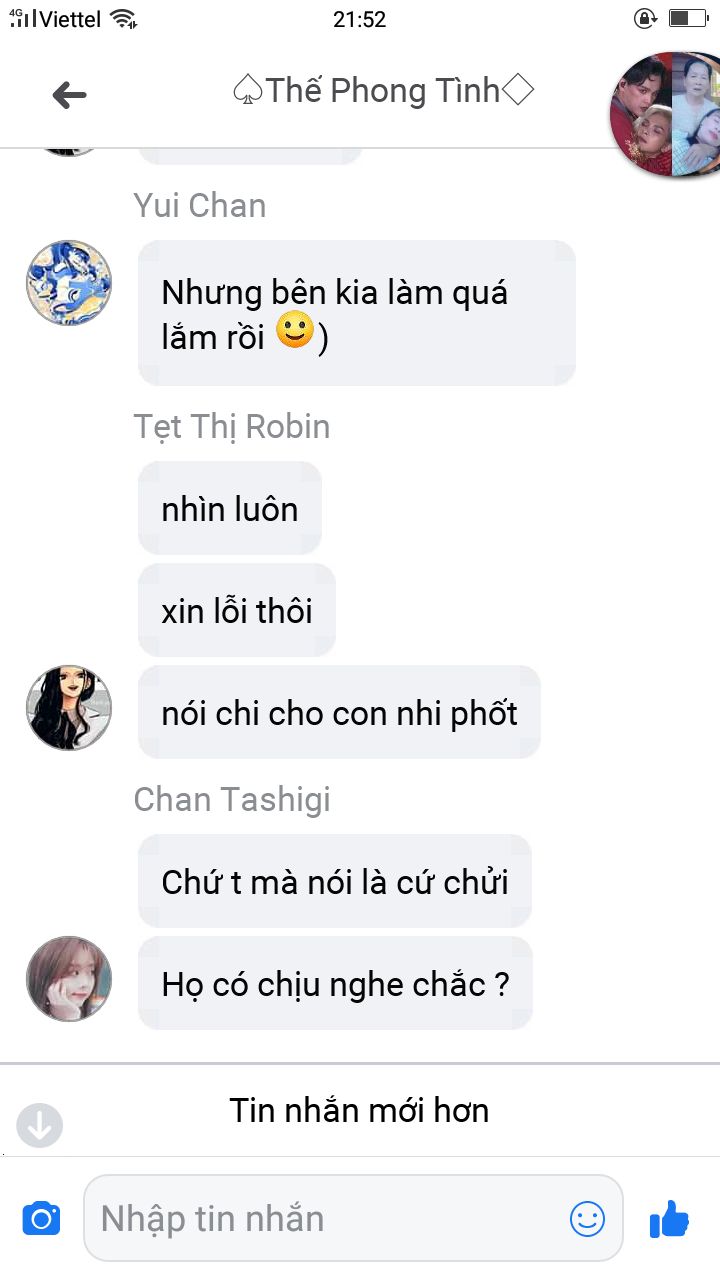Select the 'nói chi cho con nhi phốt' message
Viewport: 720px width, 1280px height.
point(339,712)
